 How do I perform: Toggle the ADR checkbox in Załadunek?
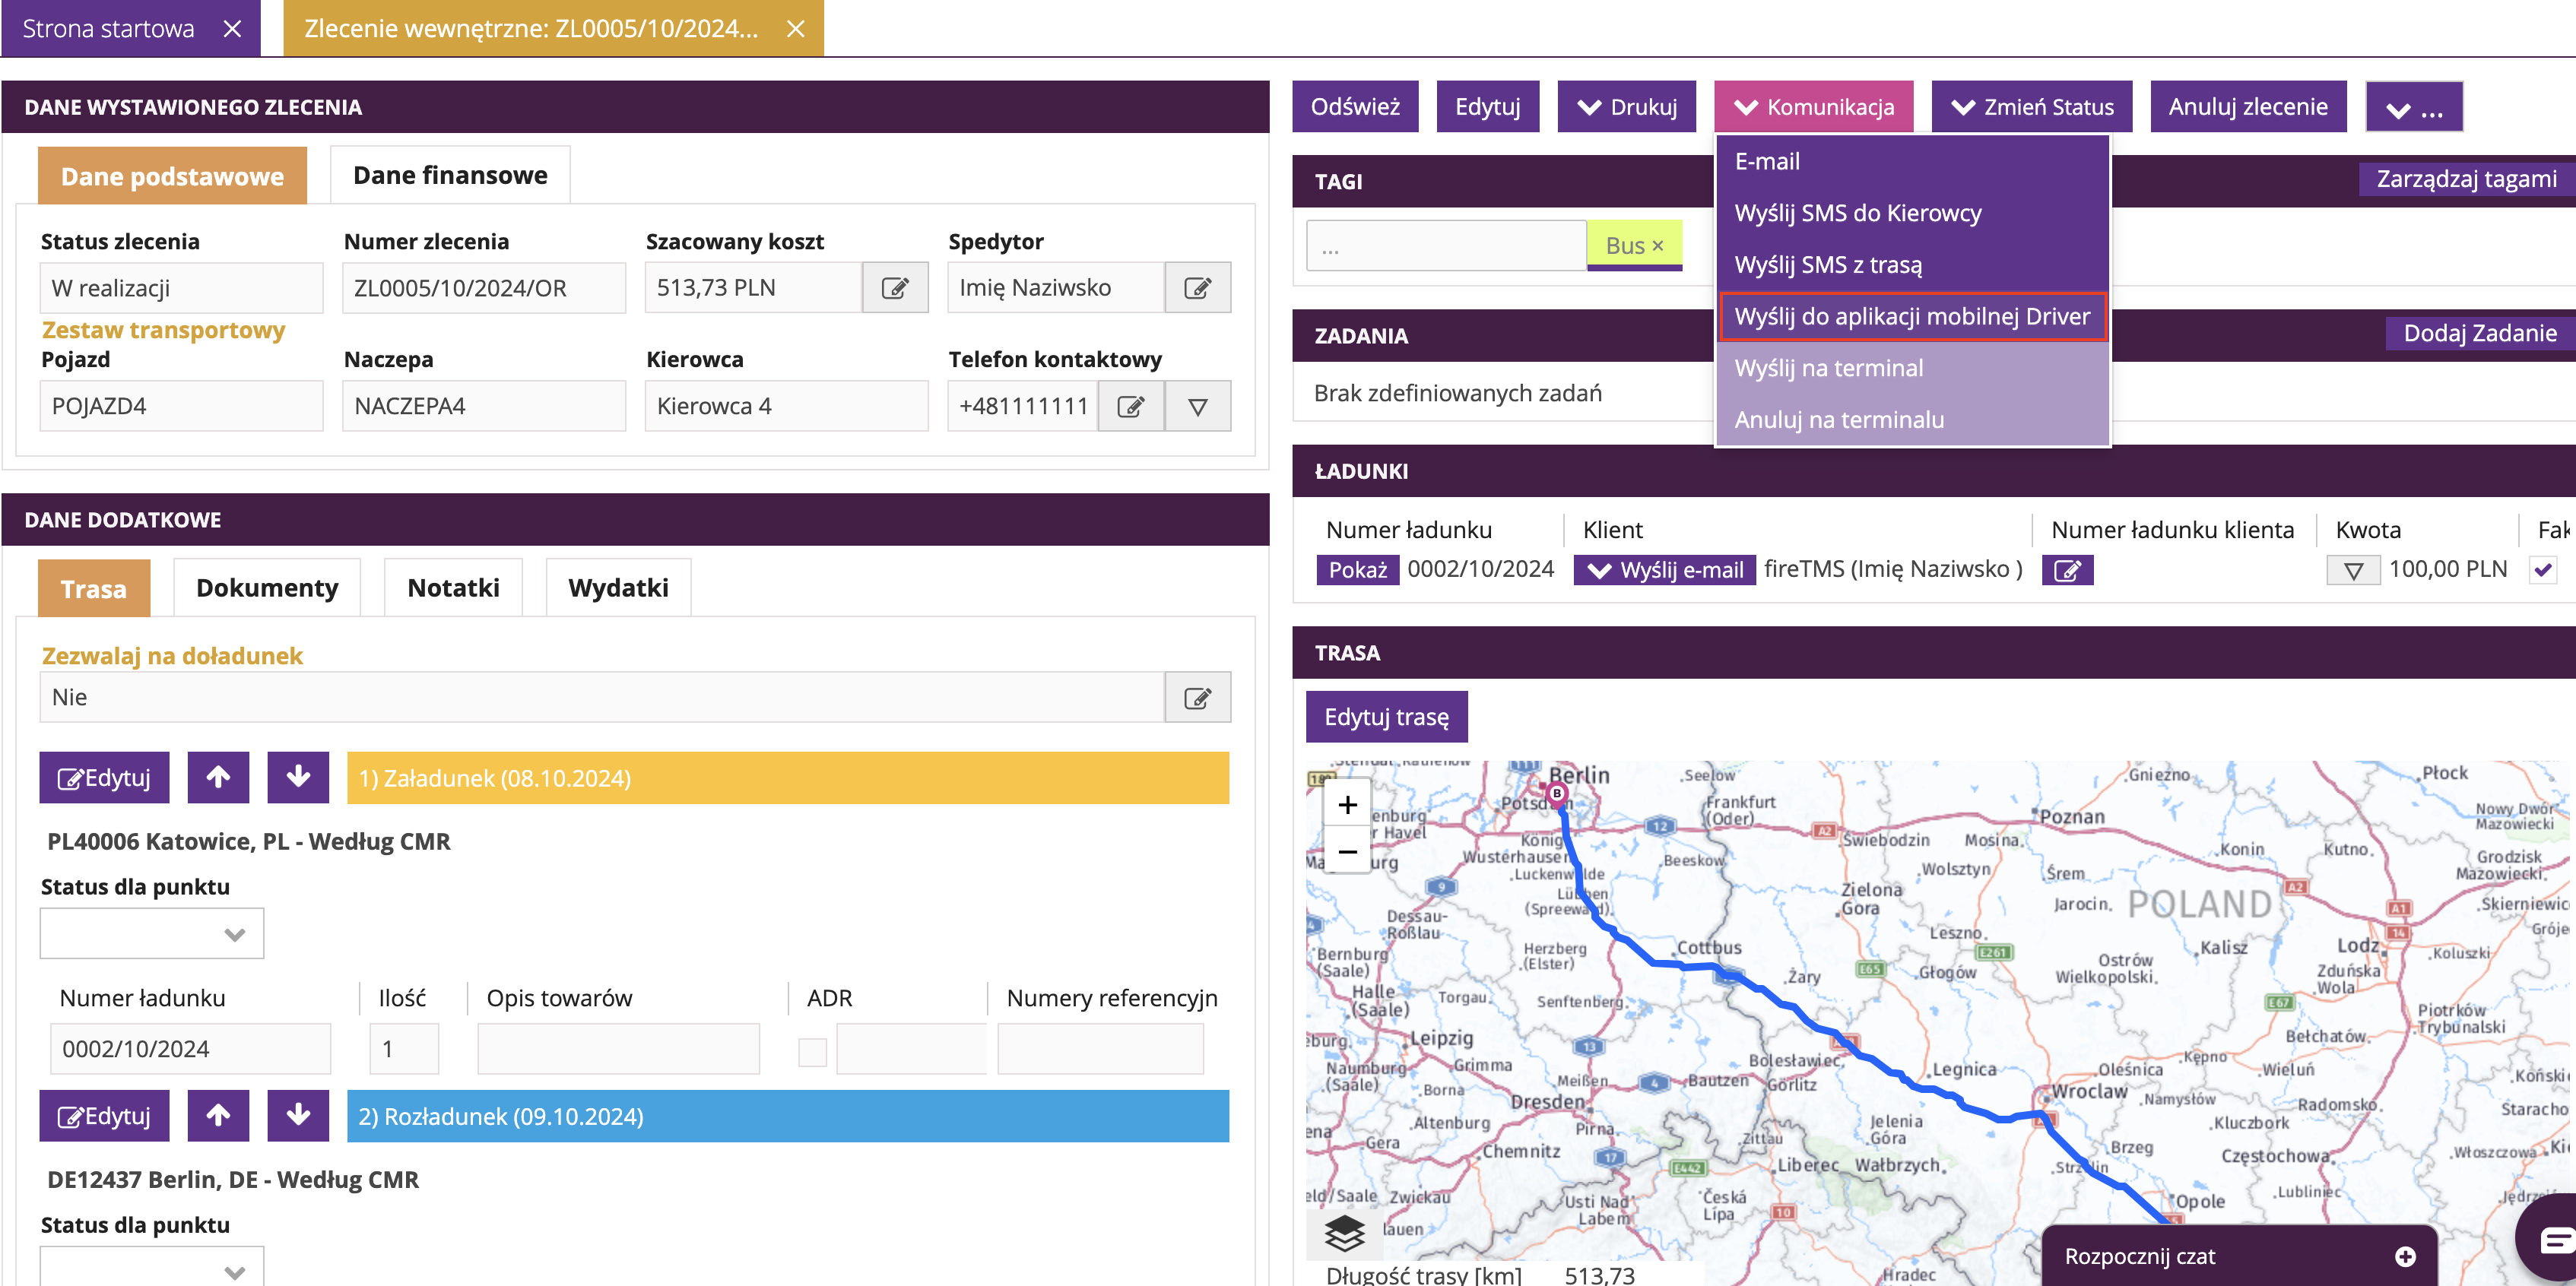tap(812, 1051)
